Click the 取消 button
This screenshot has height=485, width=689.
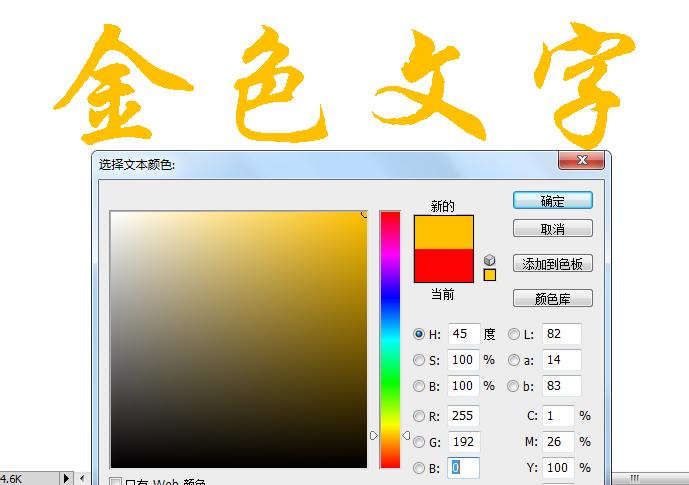pos(553,228)
